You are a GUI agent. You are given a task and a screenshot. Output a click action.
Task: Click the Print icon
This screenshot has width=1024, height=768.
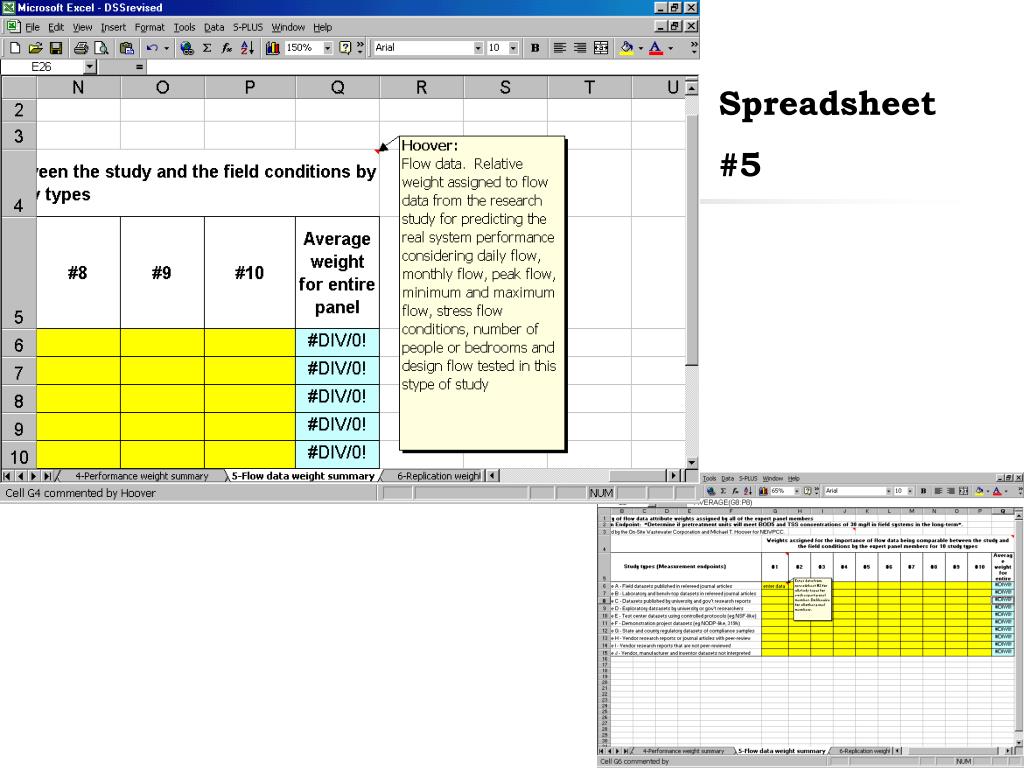click(81, 48)
